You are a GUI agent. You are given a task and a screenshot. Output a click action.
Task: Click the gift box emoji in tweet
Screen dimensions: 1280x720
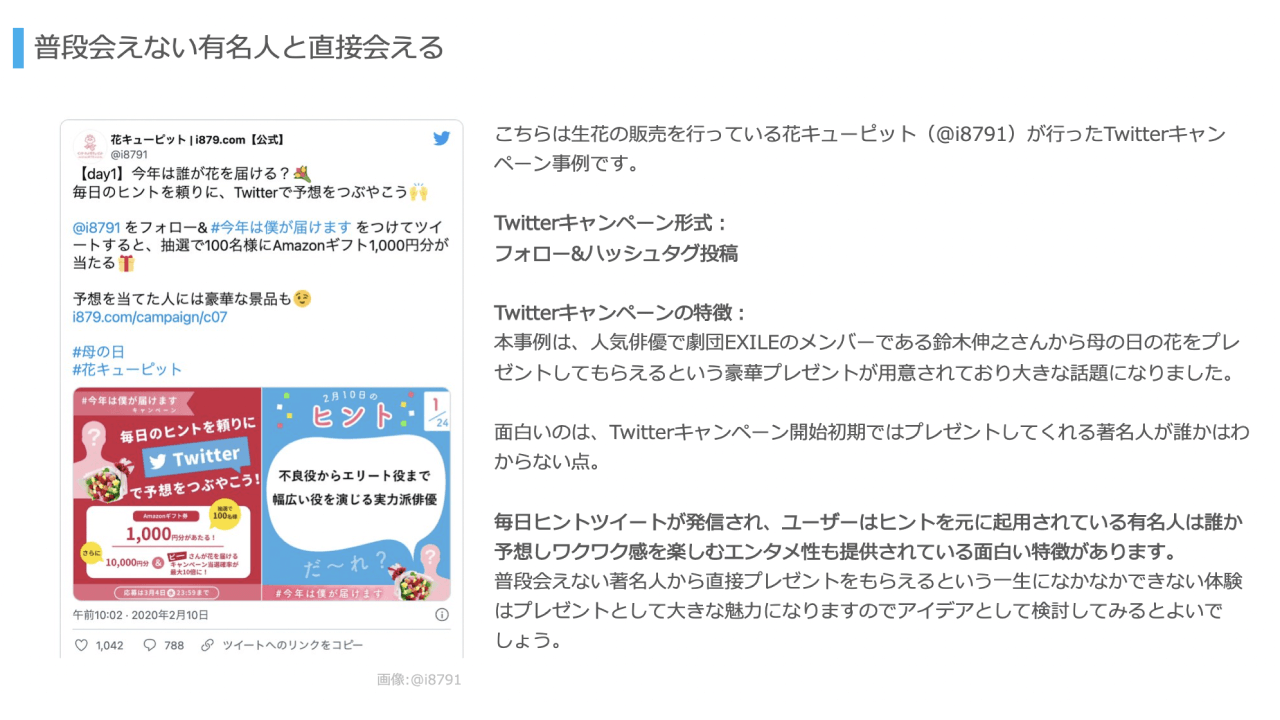click(126, 263)
